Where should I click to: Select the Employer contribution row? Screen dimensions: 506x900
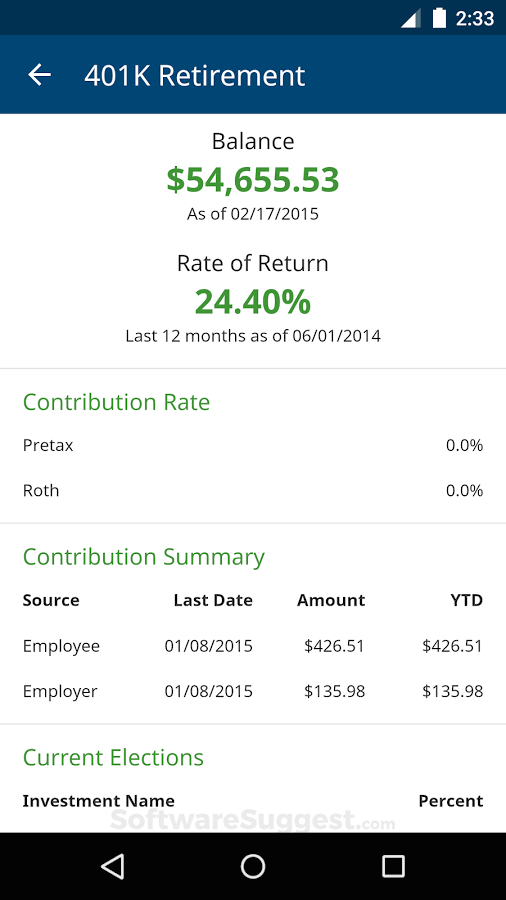click(x=253, y=691)
